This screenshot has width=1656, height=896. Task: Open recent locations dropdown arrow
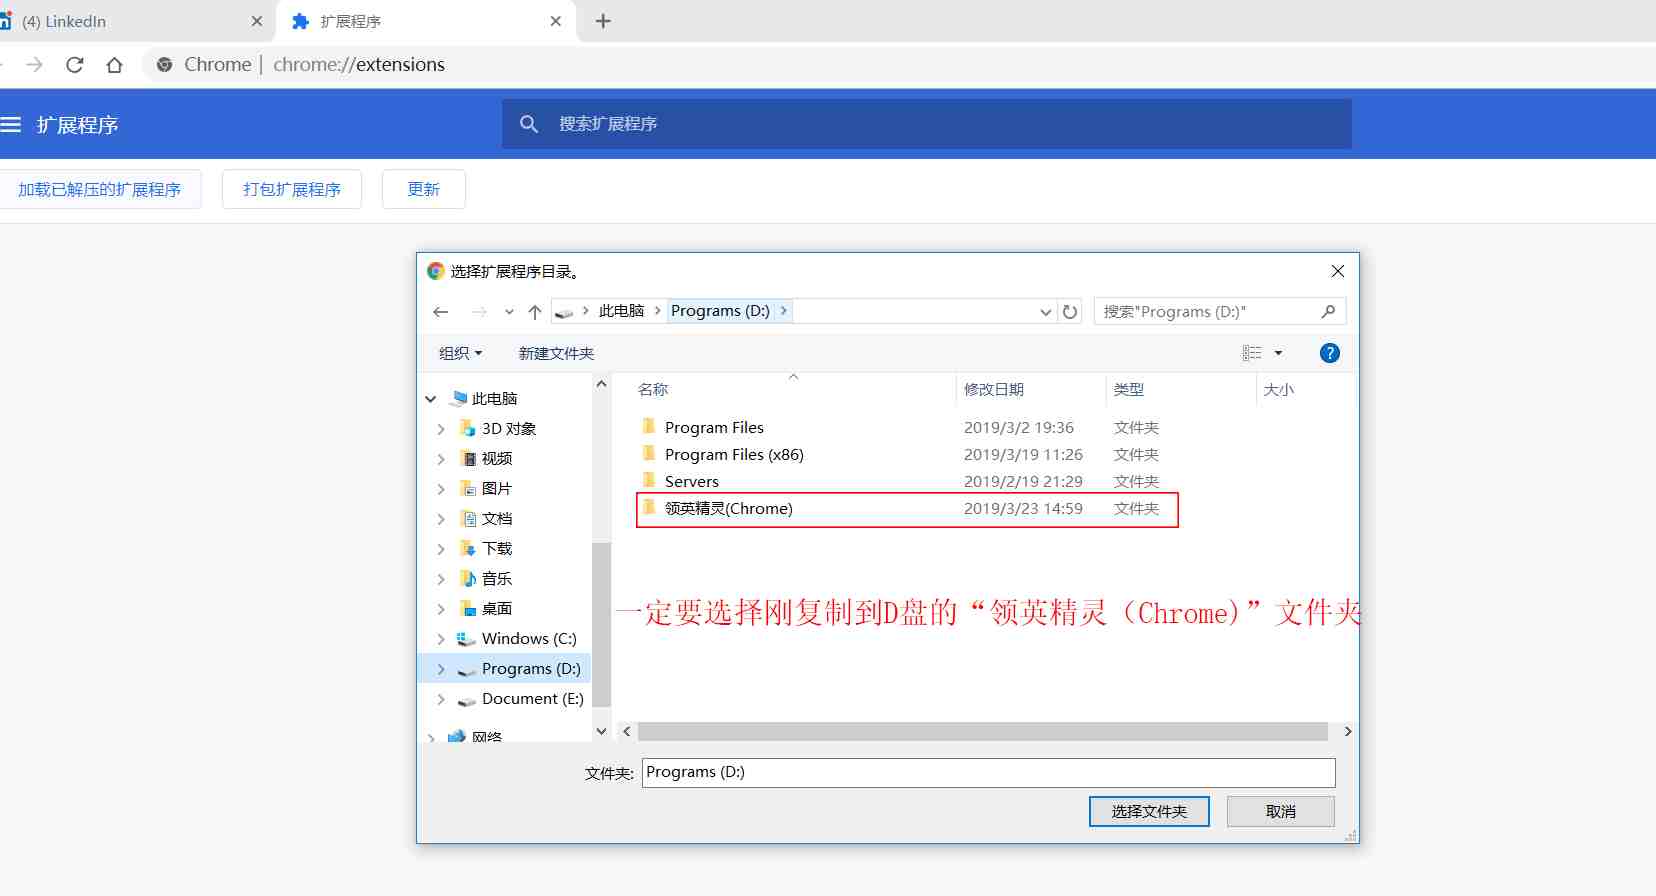tap(509, 312)
